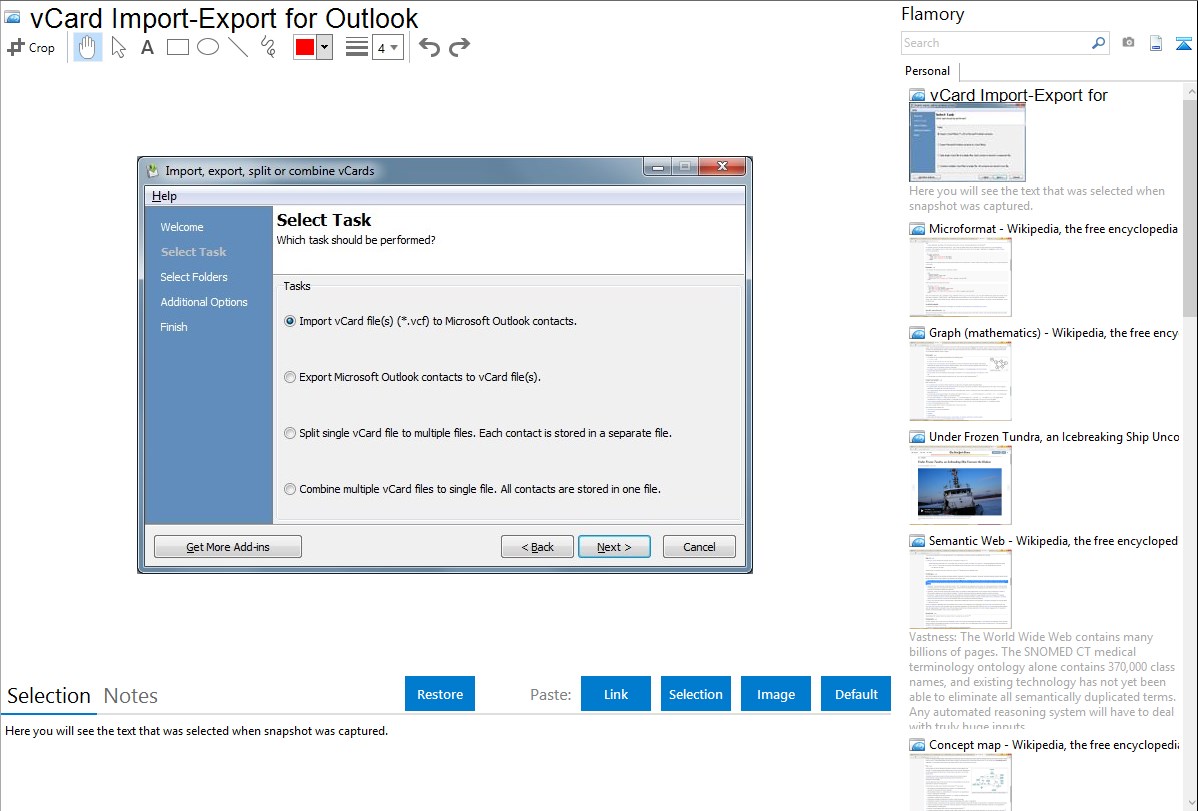Select the Crop tool
Screen dimensions: 1198x811
pyautogui.click(x=31, y=47)
